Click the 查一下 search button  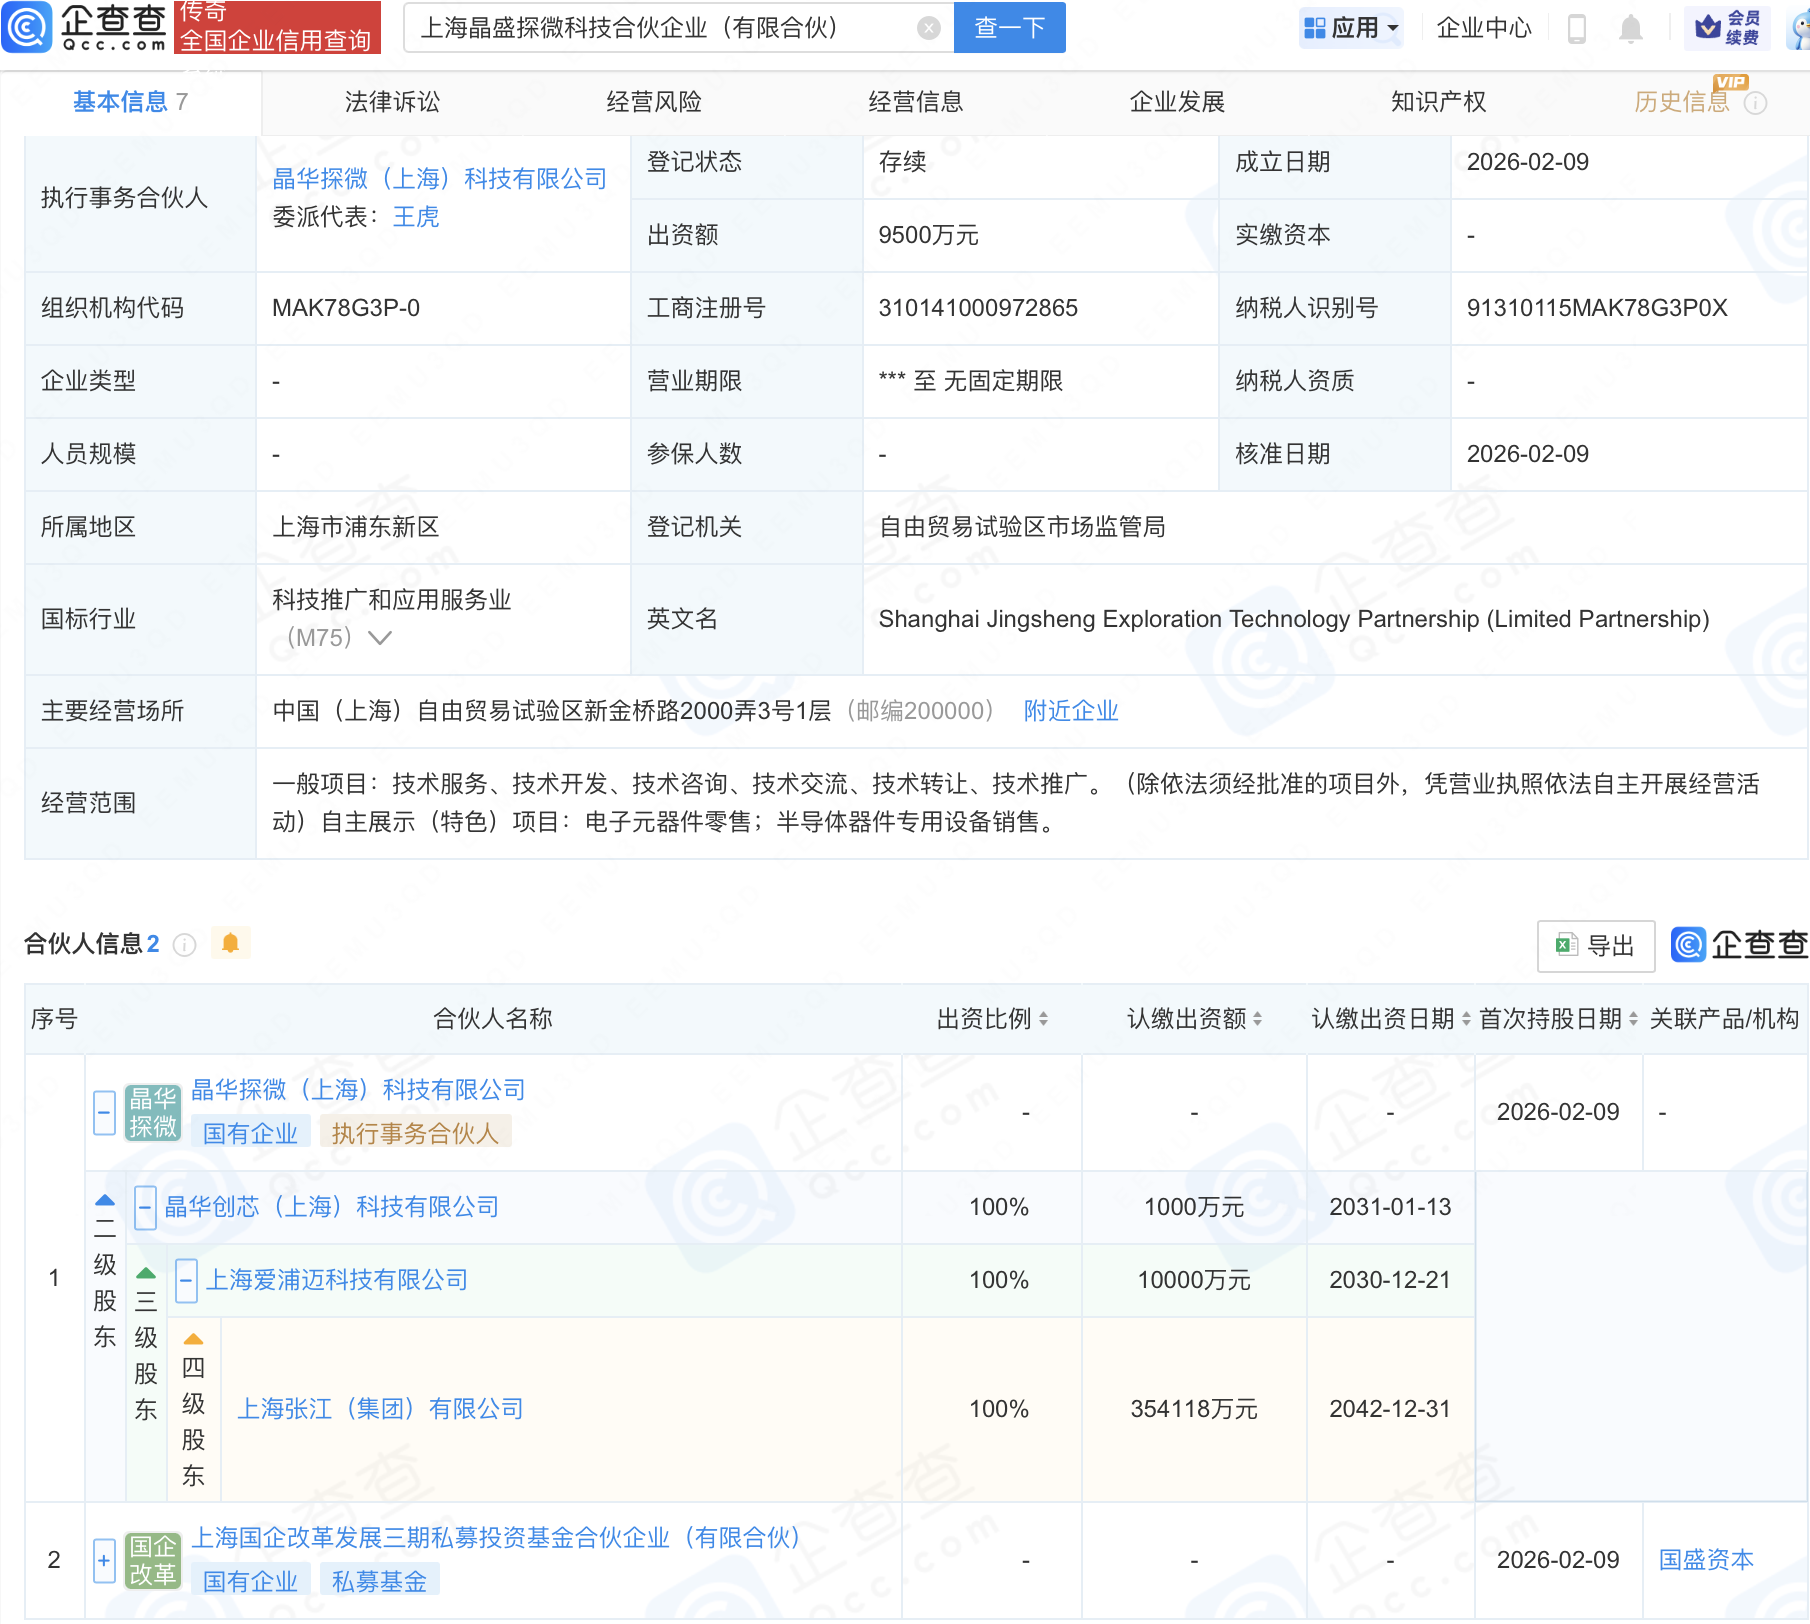click(1009, 28)
